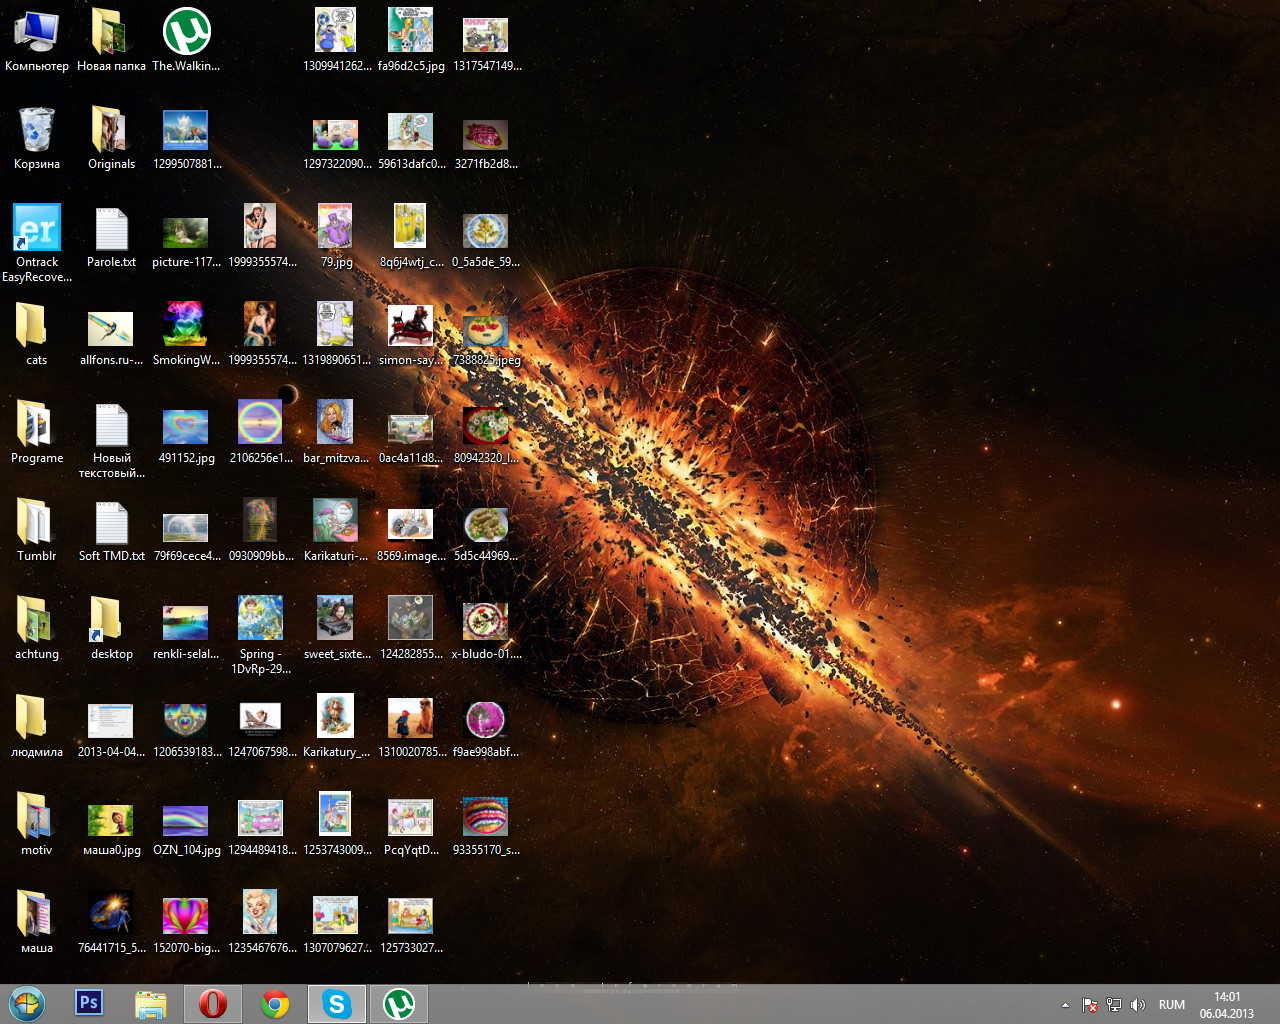Open Photoshop from the taskbar
Viewport: 1280px width, 1024px height.
coord(89,1003)
